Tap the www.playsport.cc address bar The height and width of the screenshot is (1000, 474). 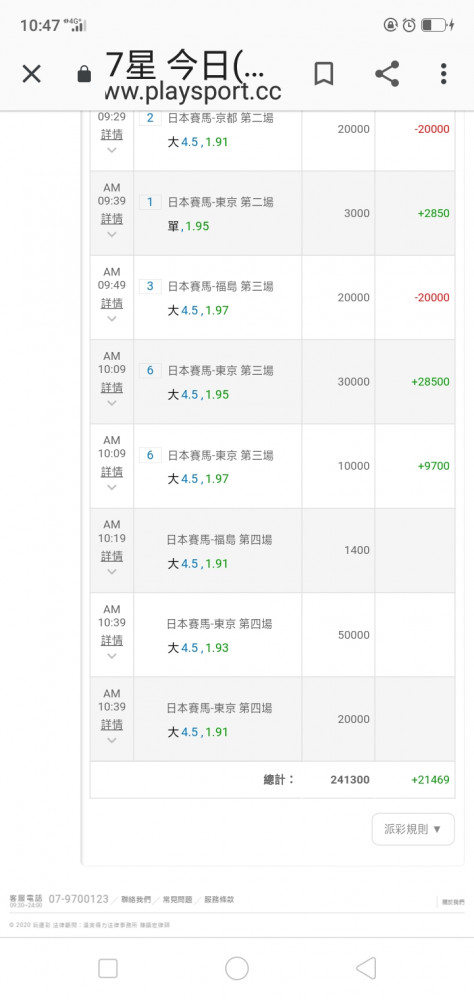click(193, 91)
